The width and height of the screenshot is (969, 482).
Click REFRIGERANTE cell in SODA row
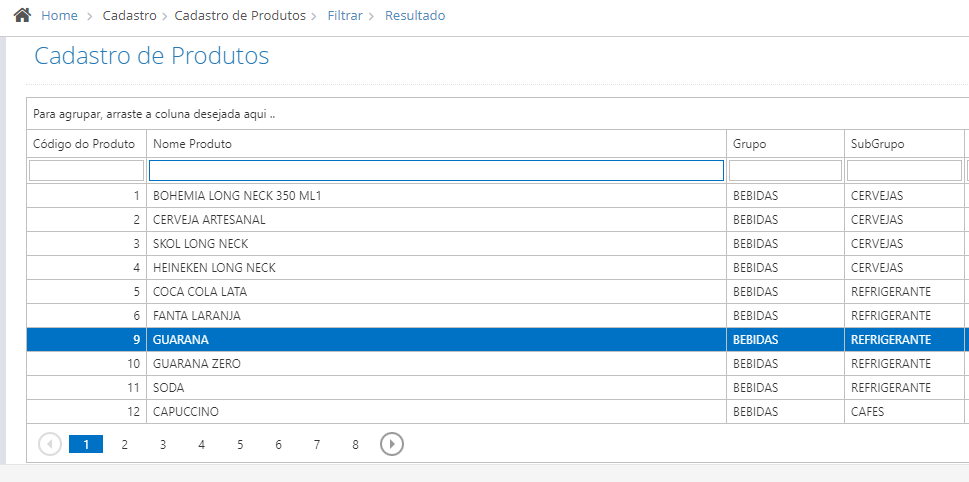point(904,388)
